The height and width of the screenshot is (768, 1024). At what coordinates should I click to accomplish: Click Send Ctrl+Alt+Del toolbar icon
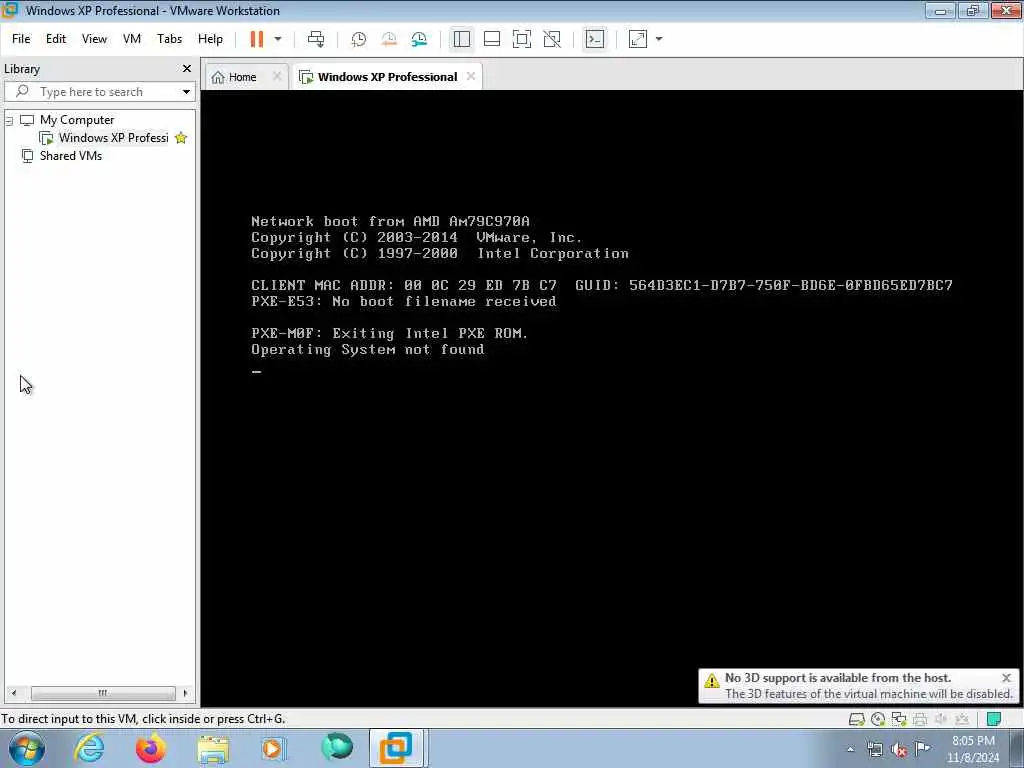[316, 39]
